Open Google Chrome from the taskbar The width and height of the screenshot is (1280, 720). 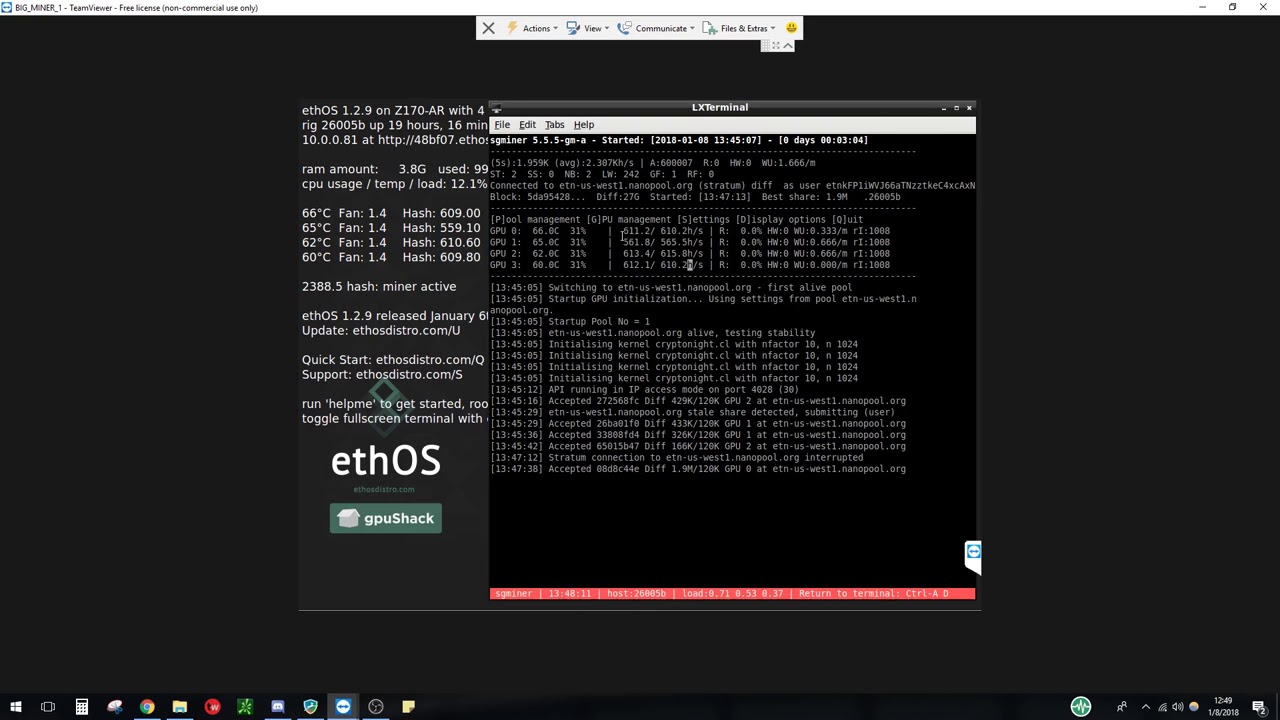coord(147,707)
